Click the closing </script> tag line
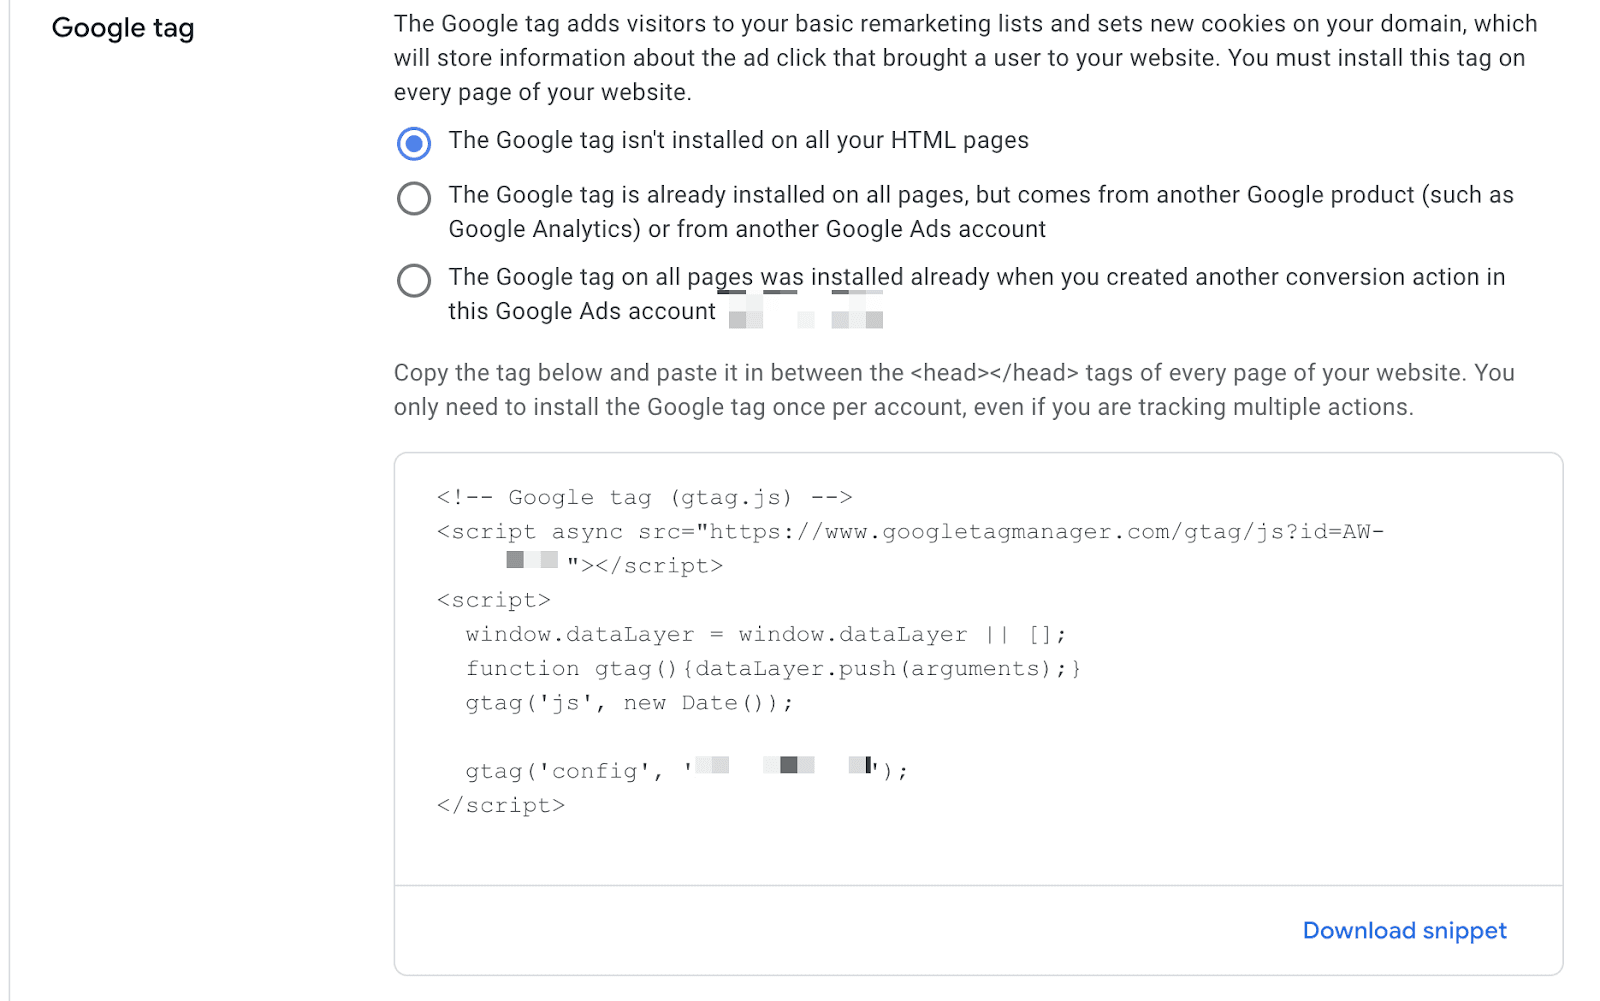1600x1001 pixels. [x=500, y=805]
